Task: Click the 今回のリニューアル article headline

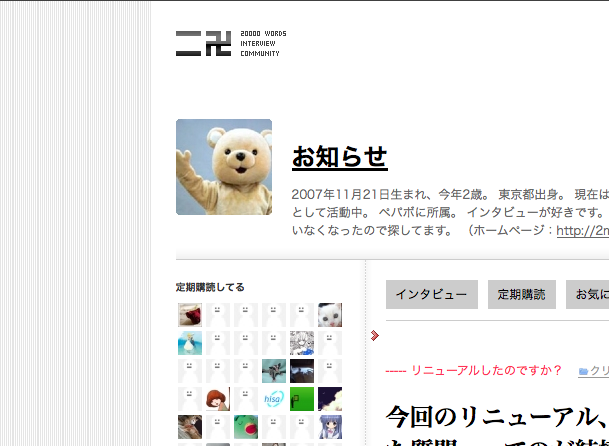Action: point(497,417)
